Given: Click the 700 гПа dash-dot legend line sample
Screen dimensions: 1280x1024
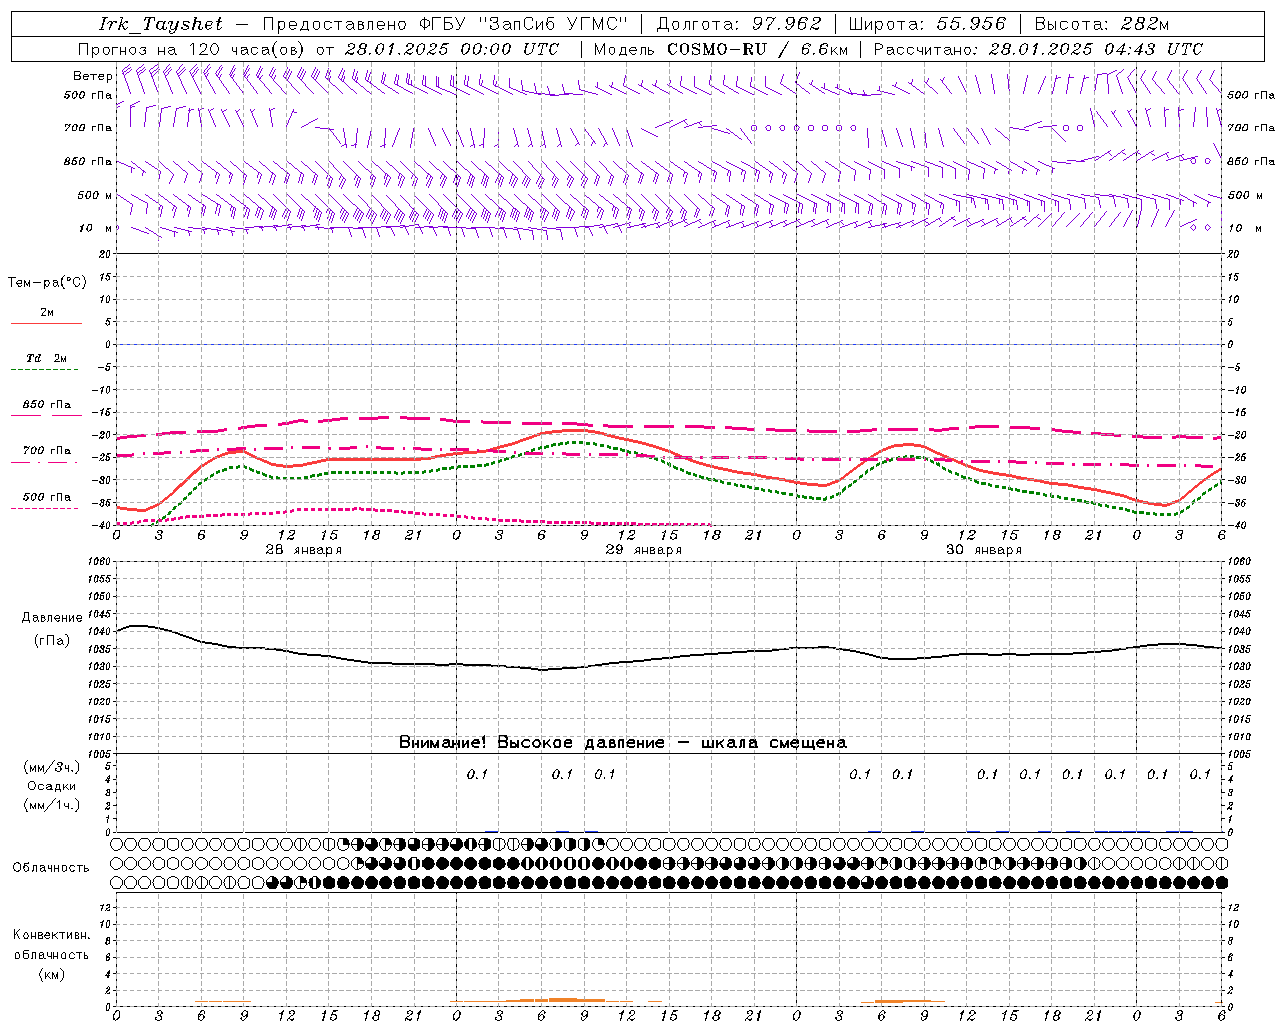Looking at the screenshot, I should point(46,462).
